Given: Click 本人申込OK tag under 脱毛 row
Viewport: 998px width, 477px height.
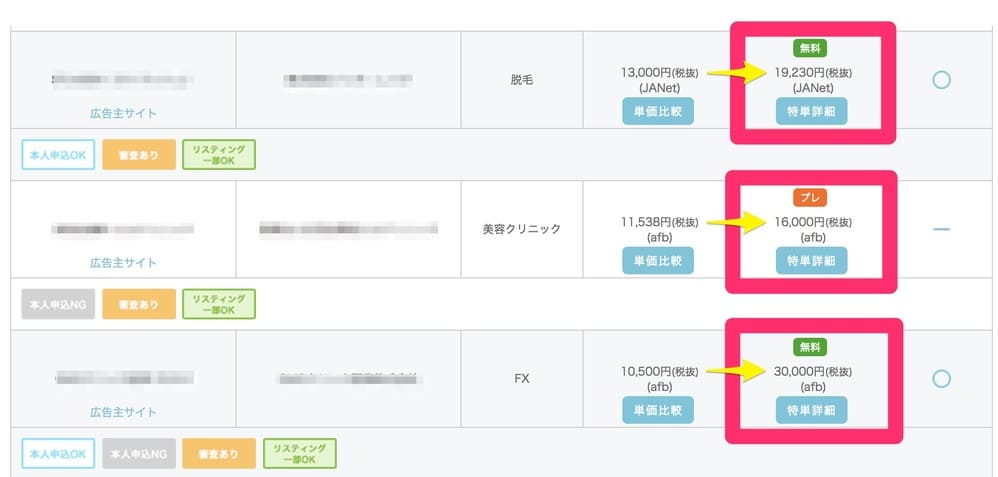Looking at the screenshot, I should tap(58, 155).
